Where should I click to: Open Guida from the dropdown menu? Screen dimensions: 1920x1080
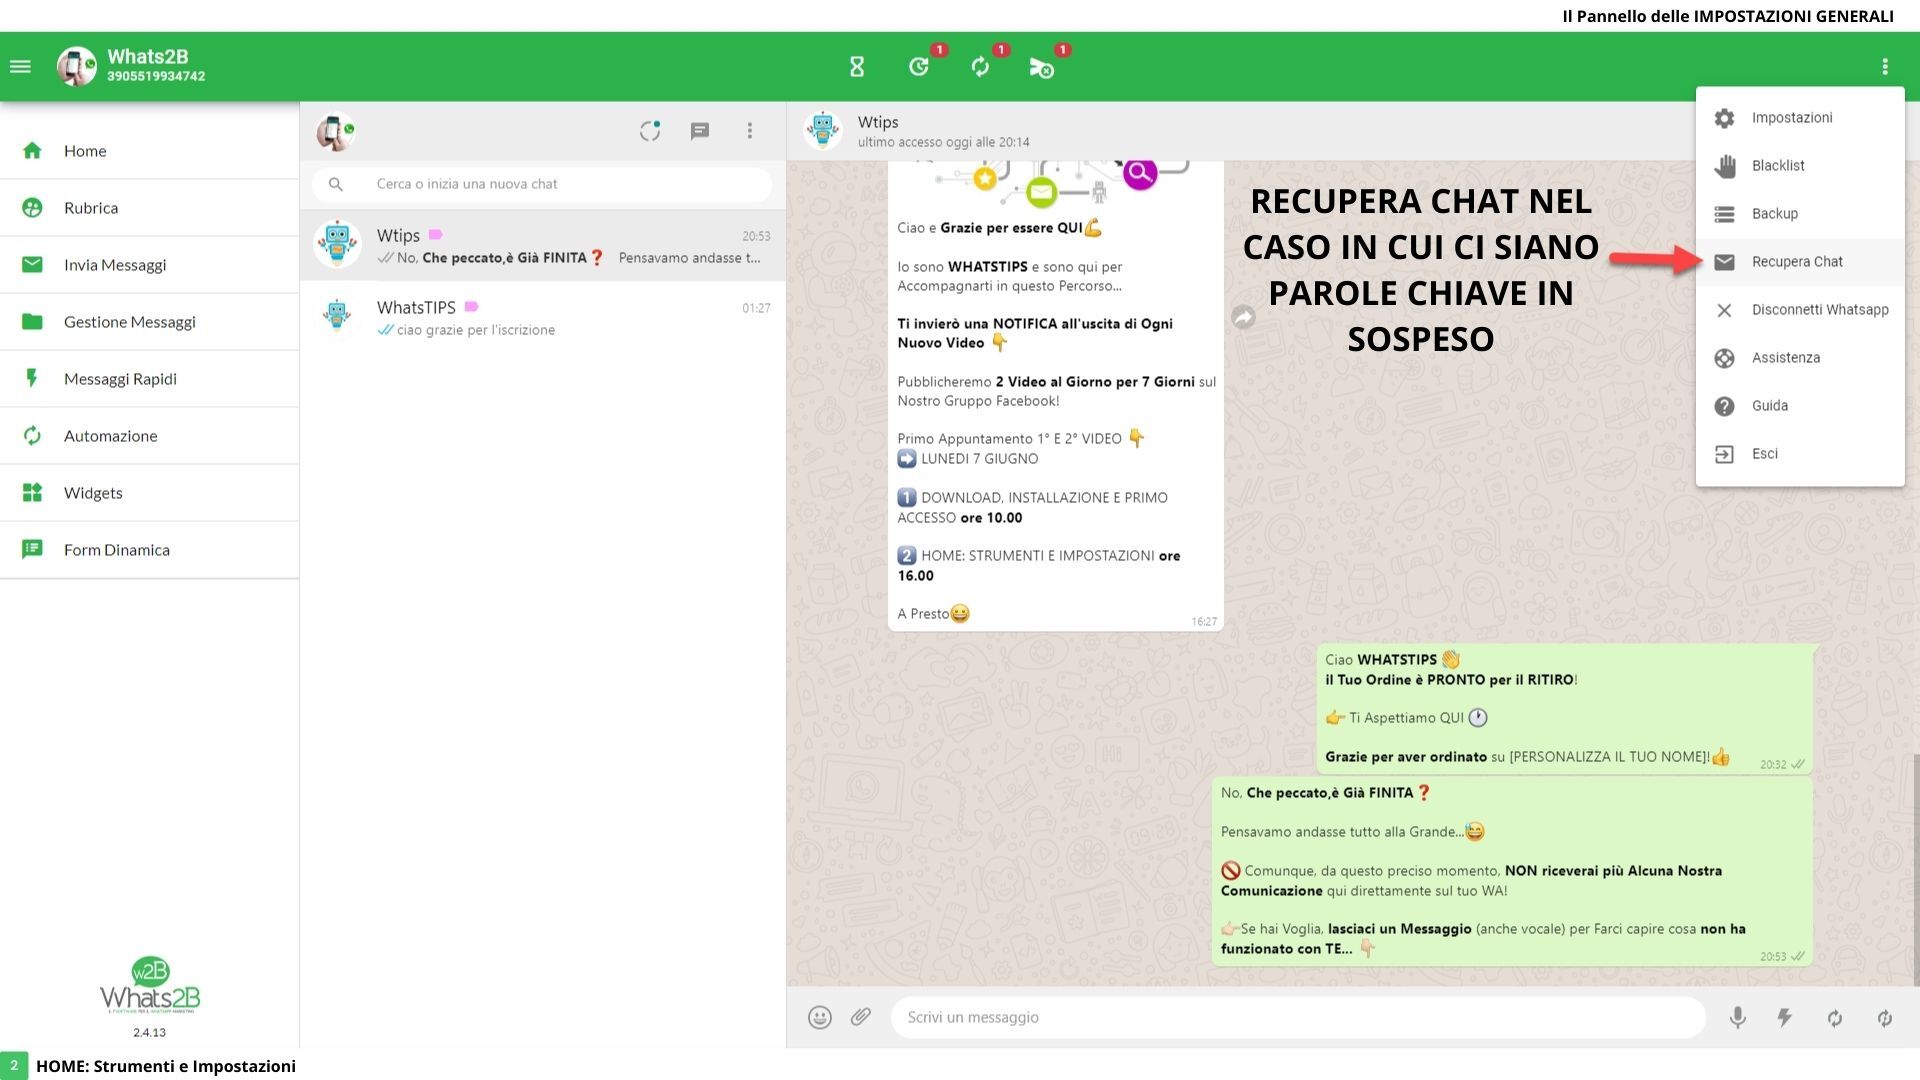click(1800, 406)
